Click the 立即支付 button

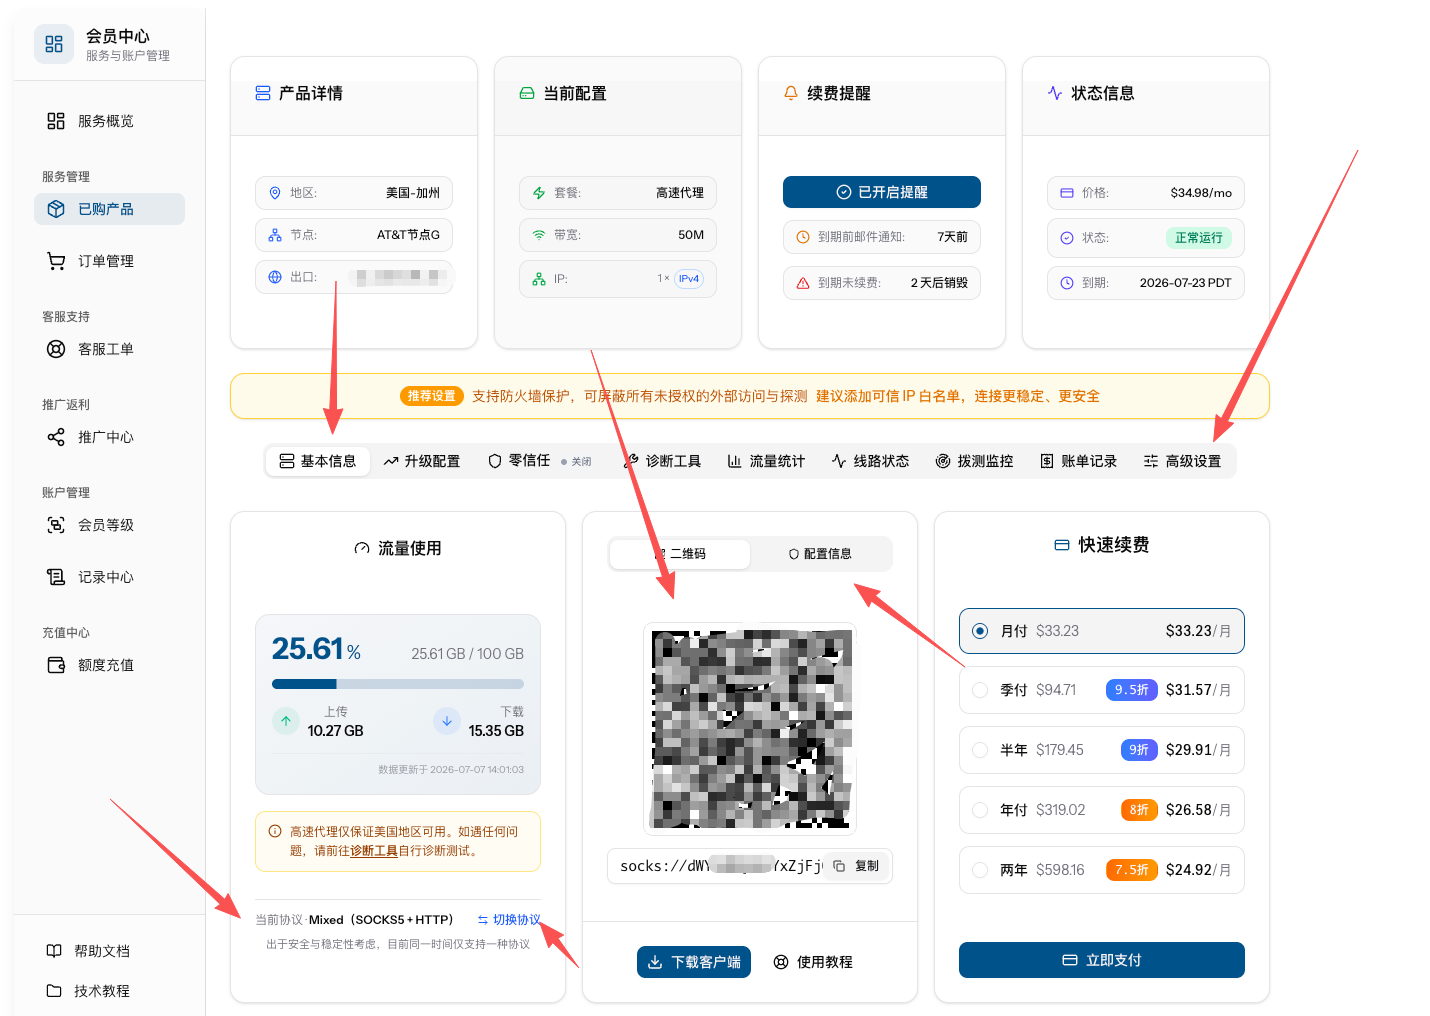click(x=1102, y=960)
